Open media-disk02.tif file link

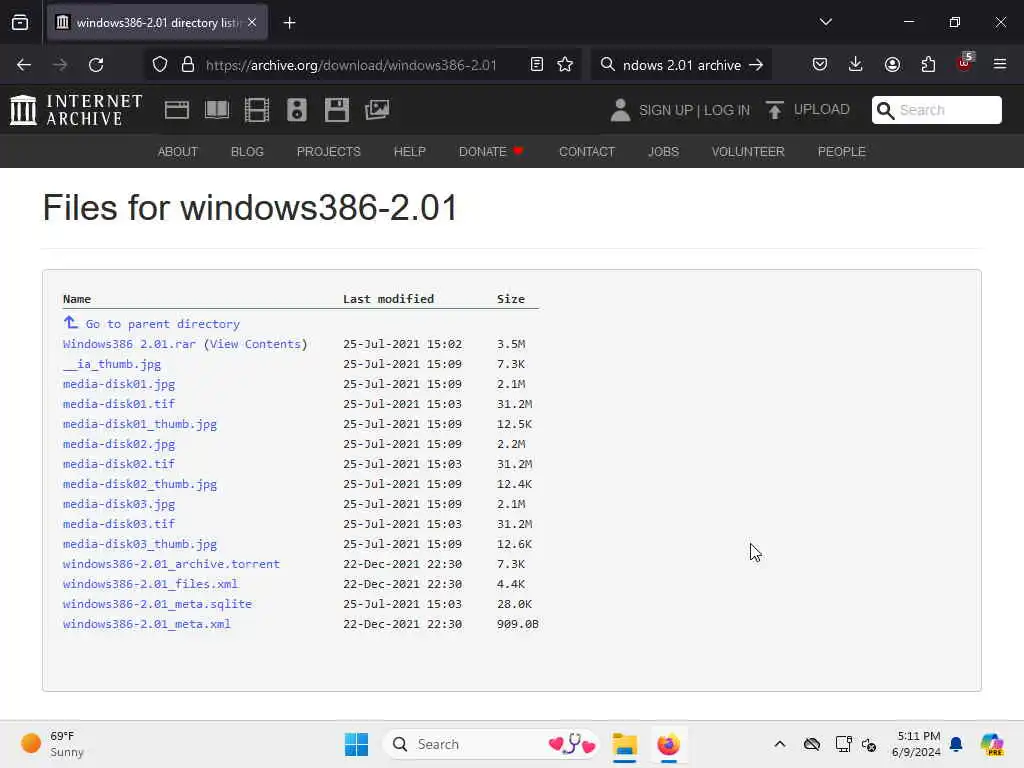coord(119,464)
